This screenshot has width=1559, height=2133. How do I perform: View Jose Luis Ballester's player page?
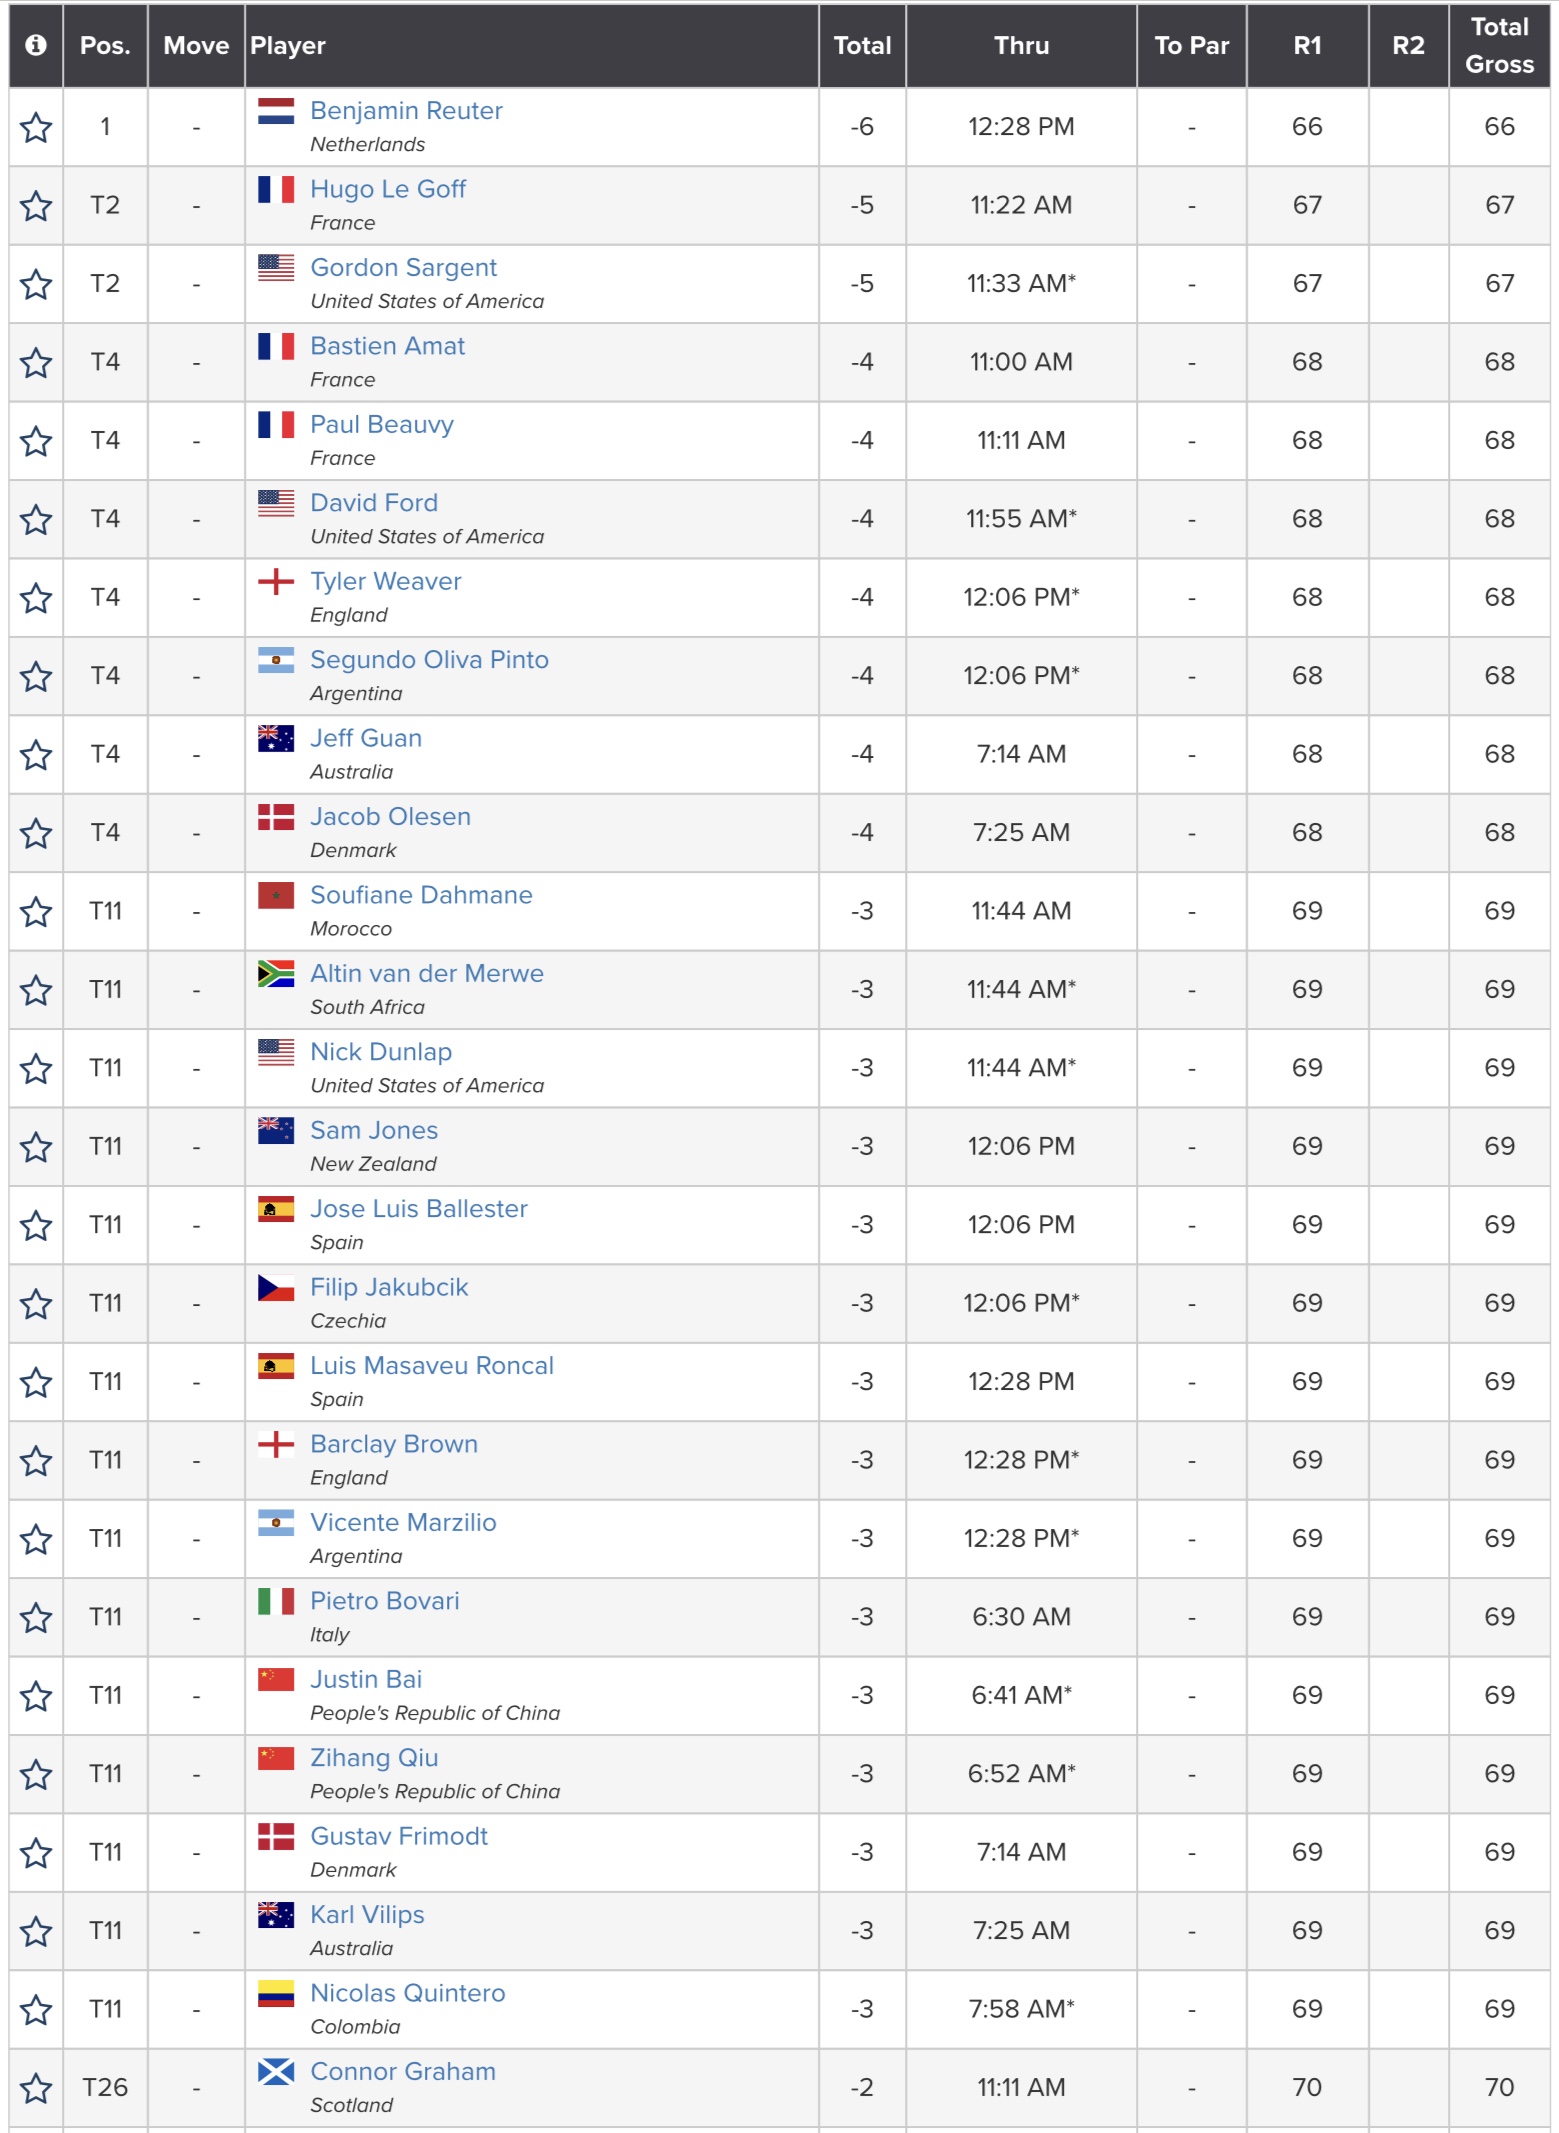point(419,1208)
